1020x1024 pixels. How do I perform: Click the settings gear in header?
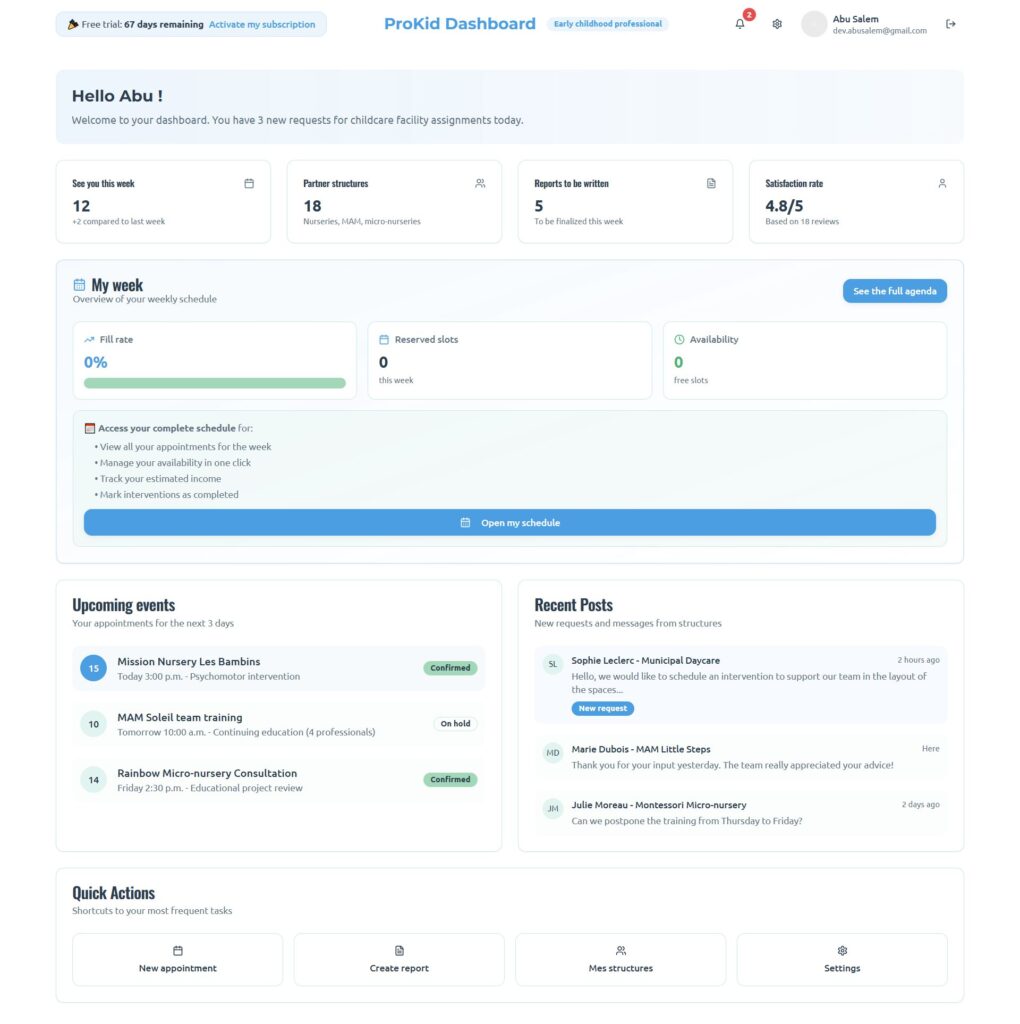tap(777, 24)
